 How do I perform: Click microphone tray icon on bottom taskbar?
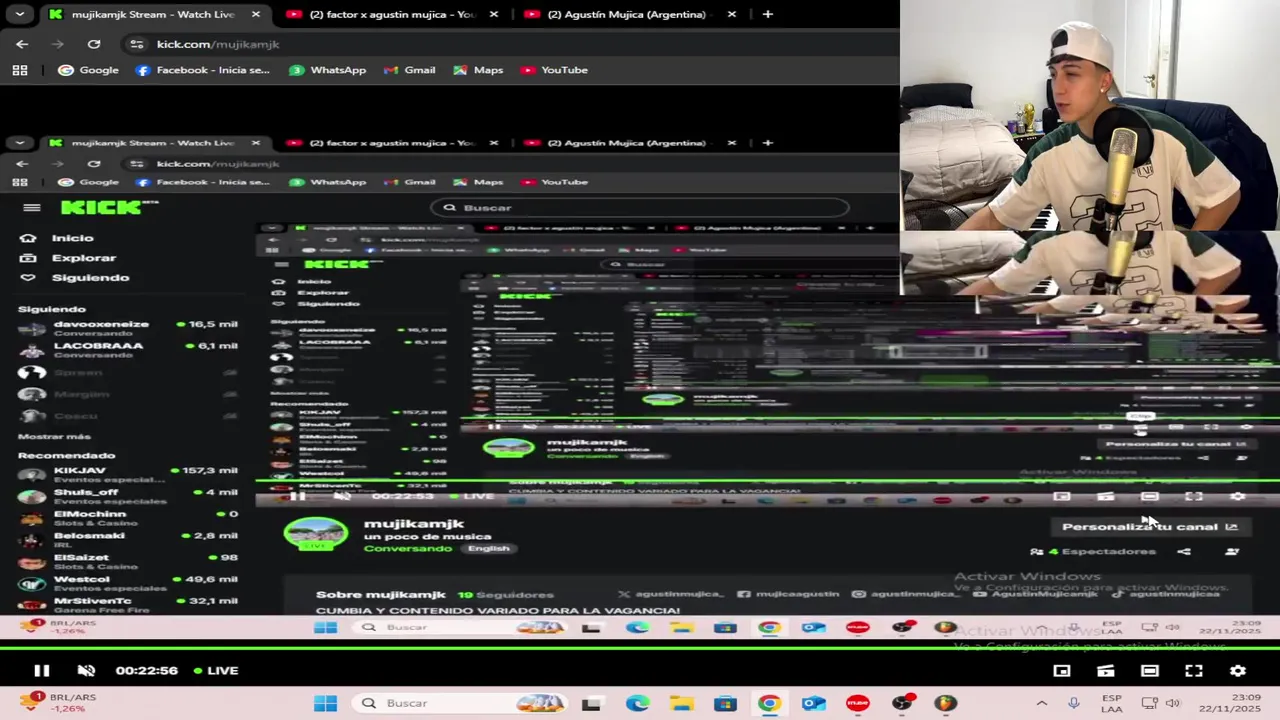(1074, 703)
